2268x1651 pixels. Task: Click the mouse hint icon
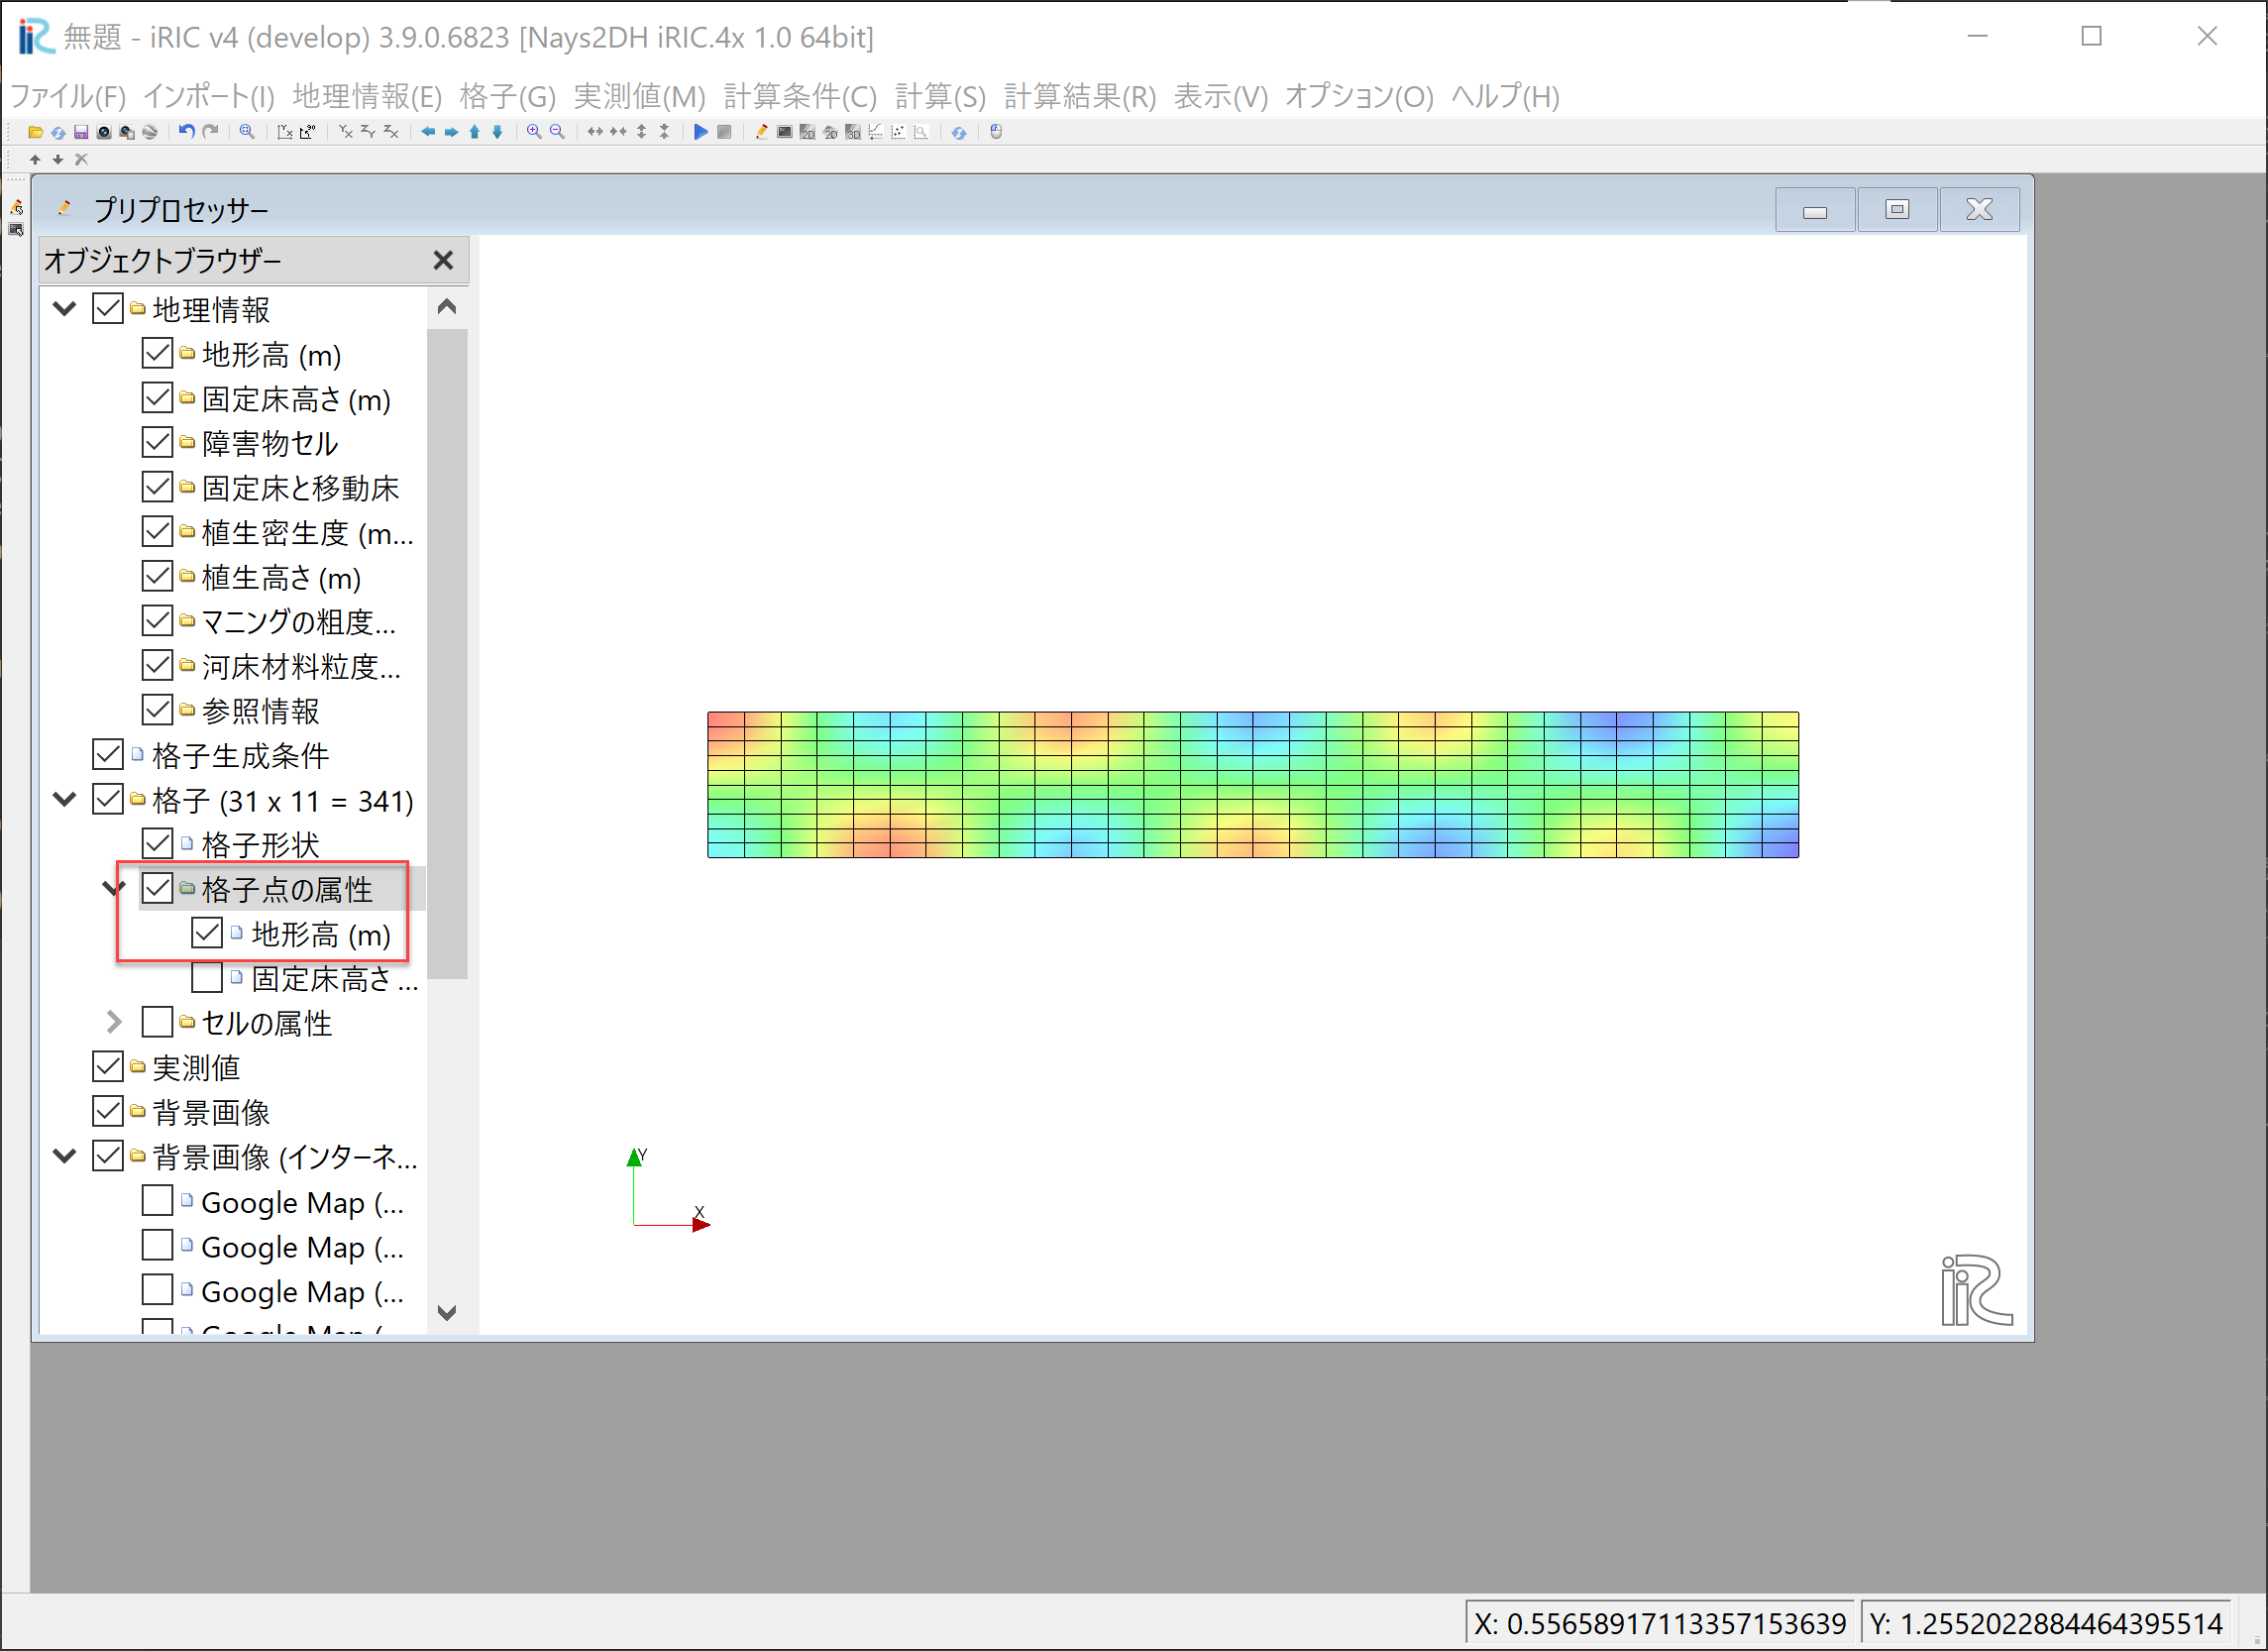point(996,132)
